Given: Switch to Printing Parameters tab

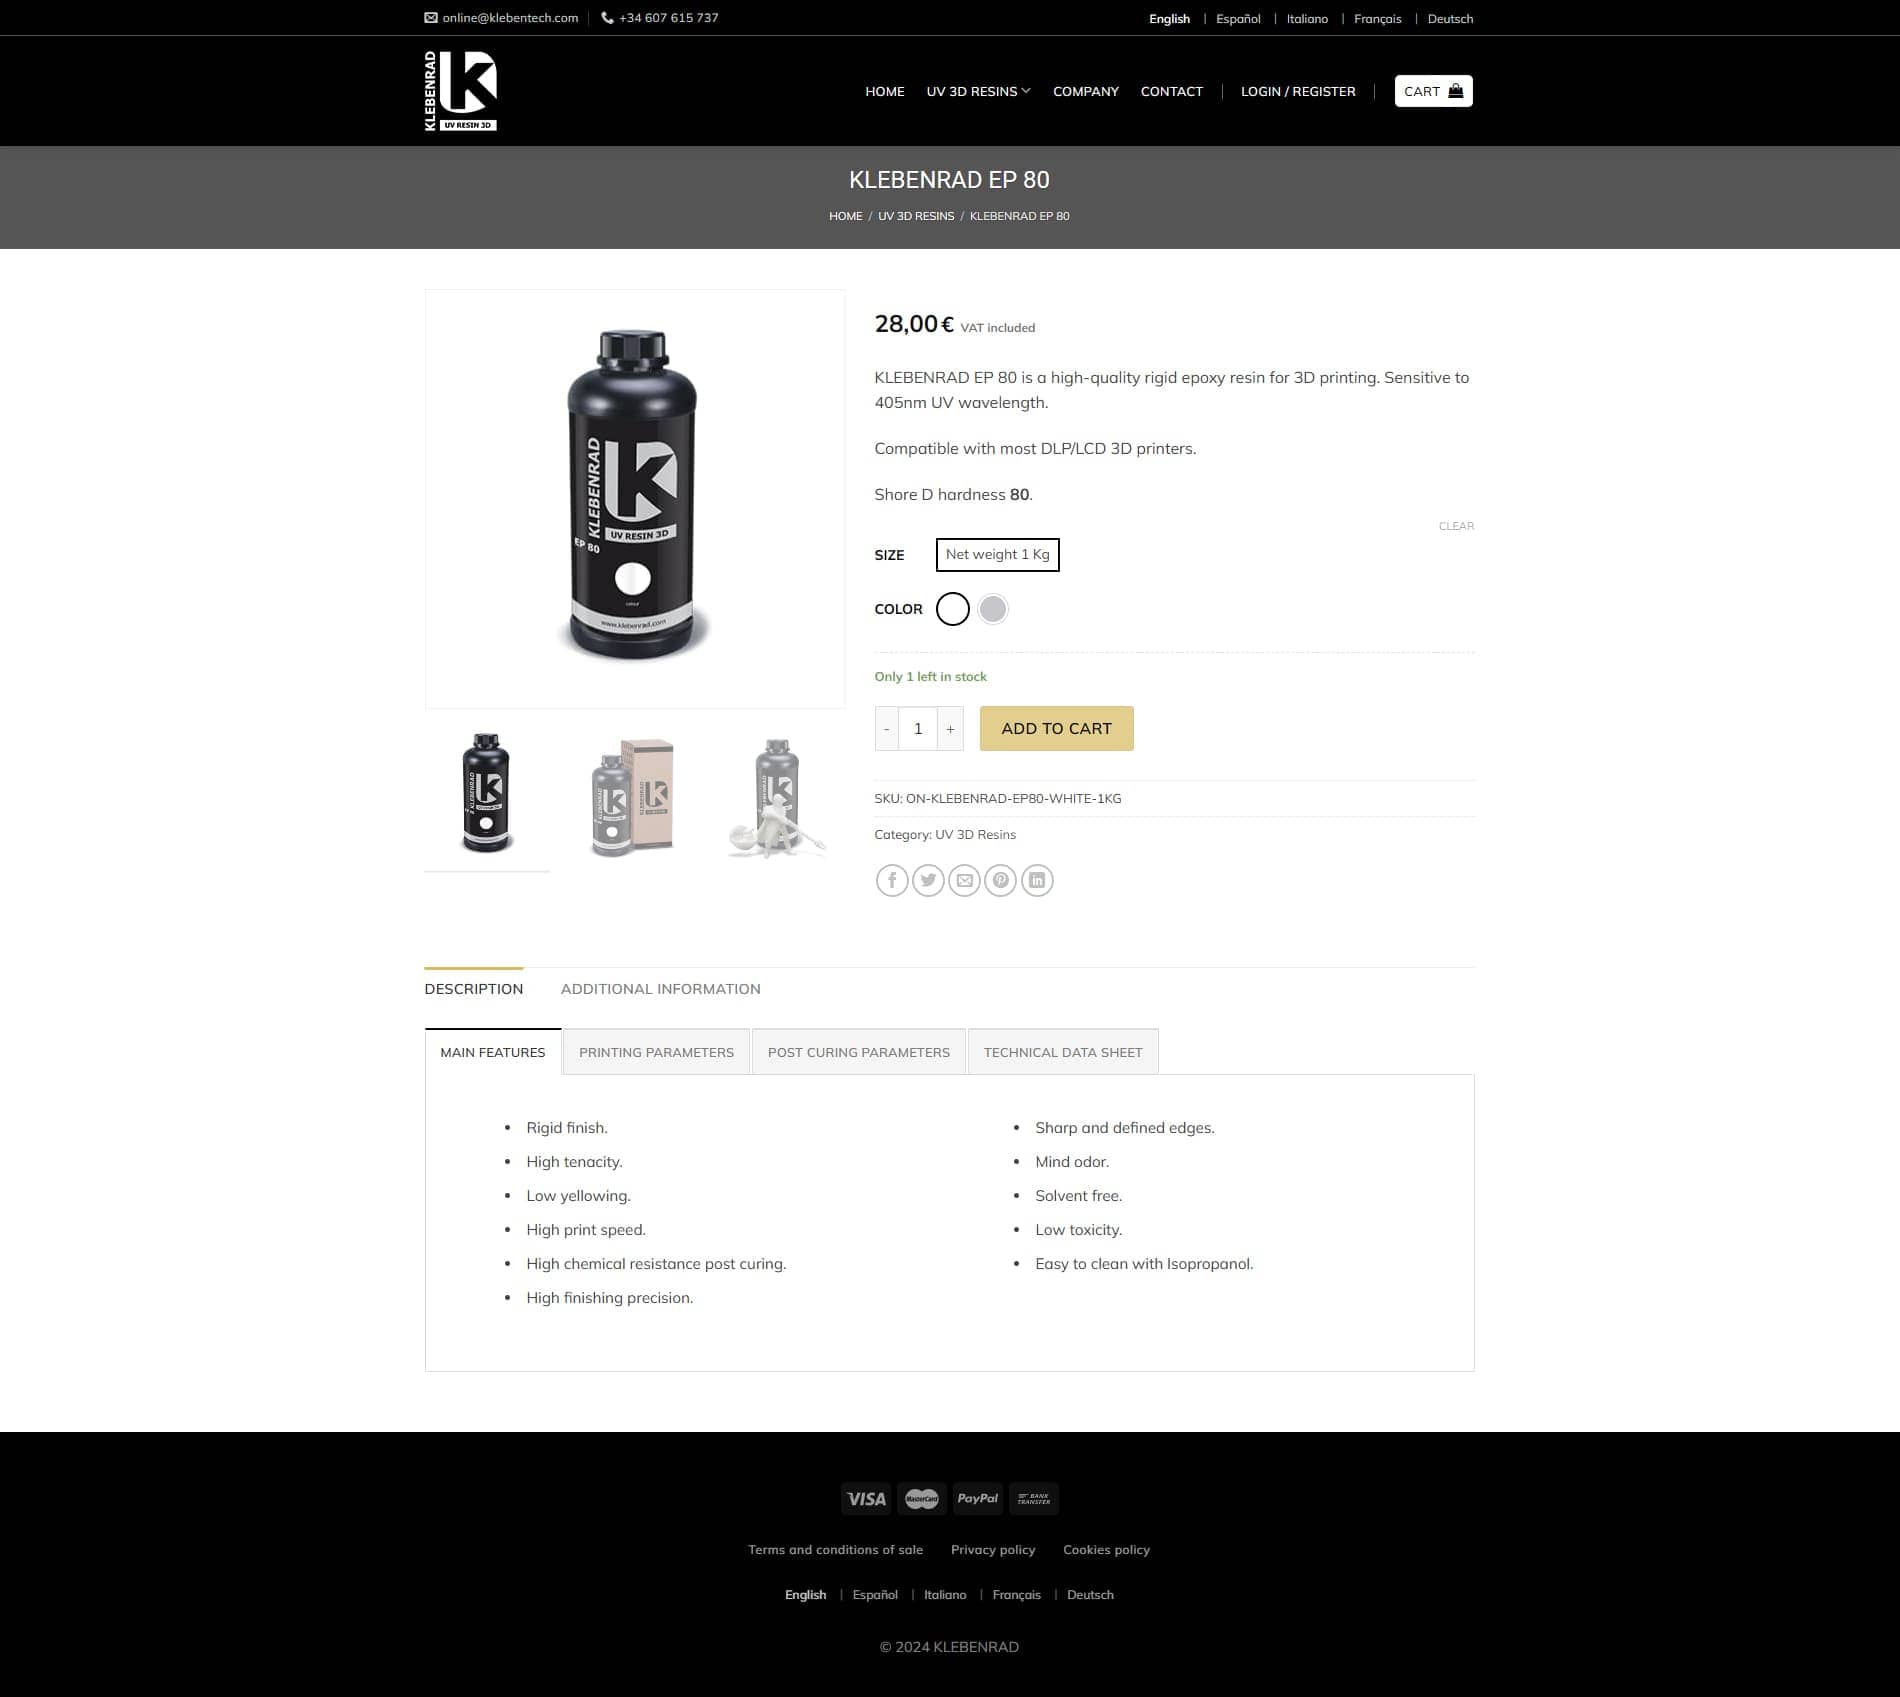Looking at the screenshot, I should 656,1052.
